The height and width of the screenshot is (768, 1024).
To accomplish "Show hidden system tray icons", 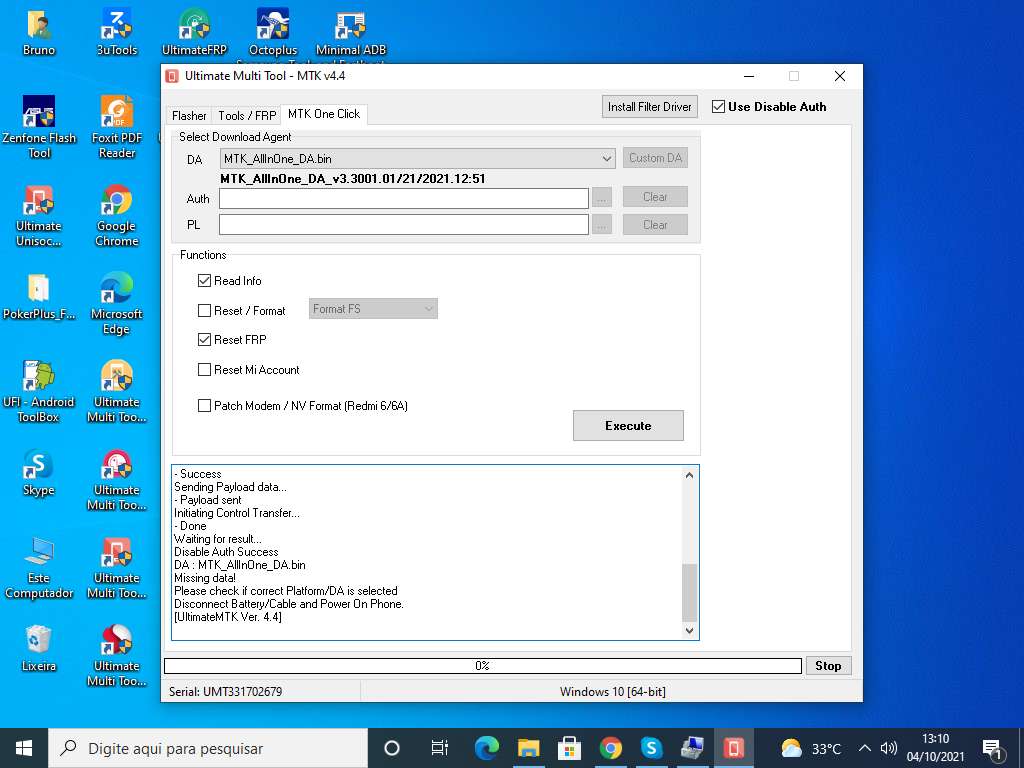I will [865, 748].
